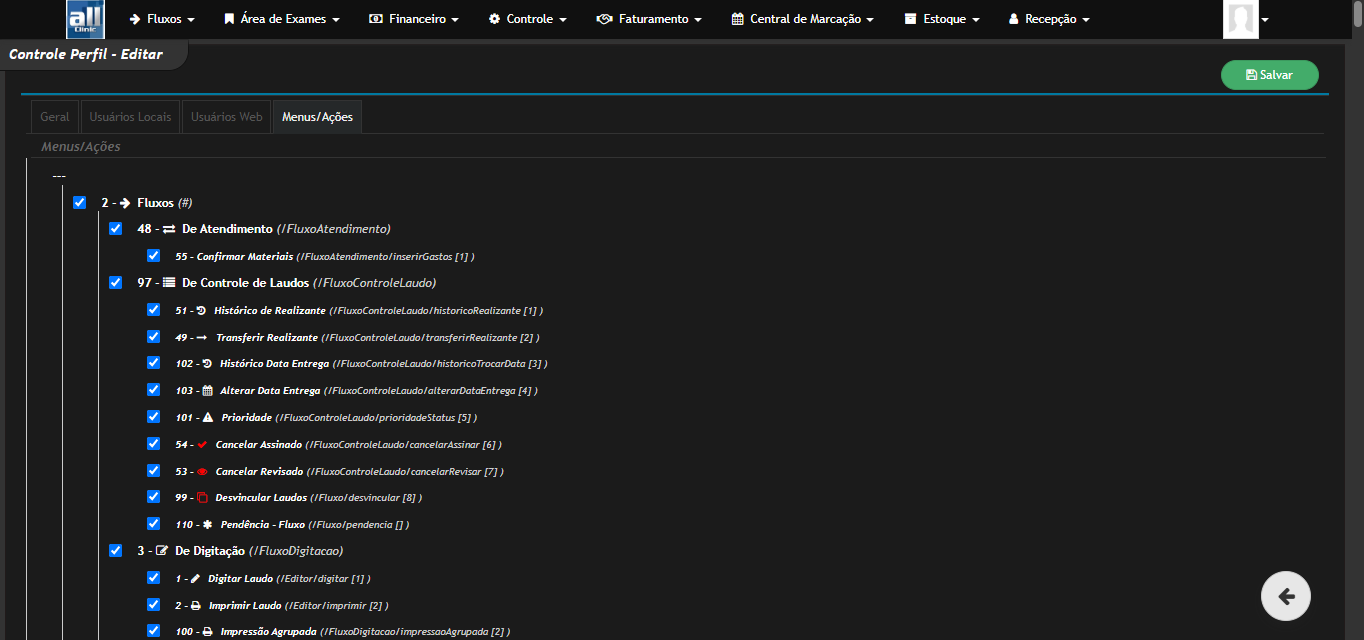This screenshot has height=640, width=1364.
Task: Click the red eye icon beside Cancelar Revisado
Action: click(x=202, y=471)
